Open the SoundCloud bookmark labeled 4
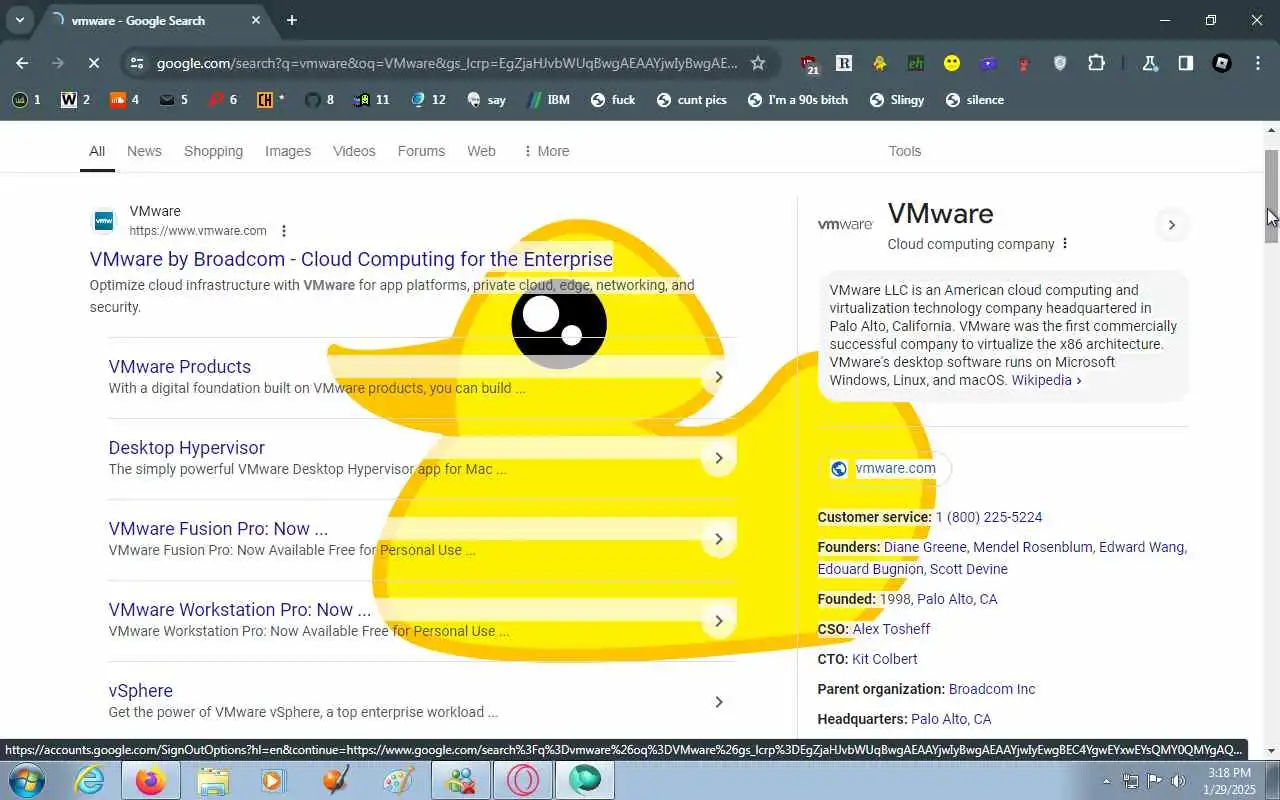 click(x=124, y=100)
